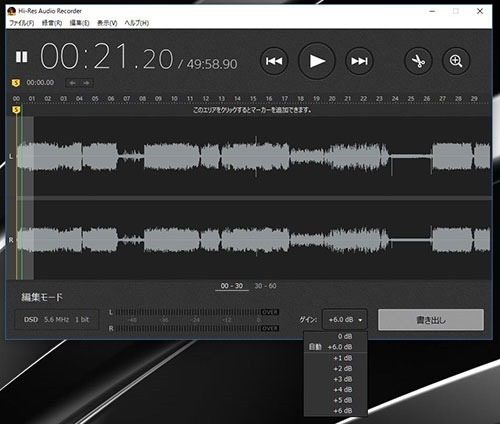
Task: Open the 表示(V) menu
Action: pyautogui.click(x=107, y=23)
